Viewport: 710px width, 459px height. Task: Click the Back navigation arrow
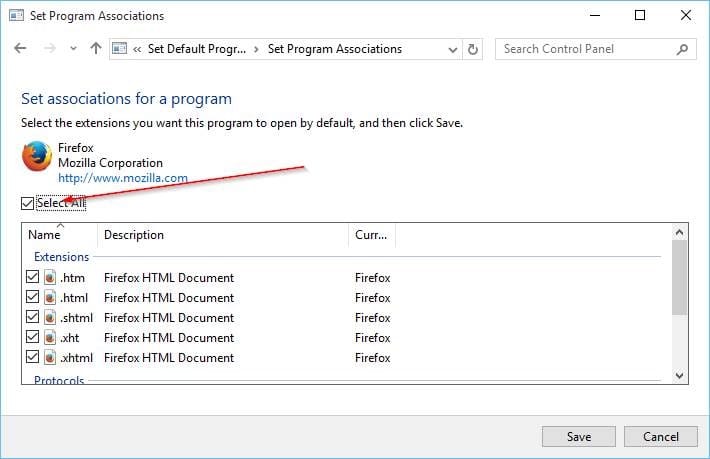(20, 48)
